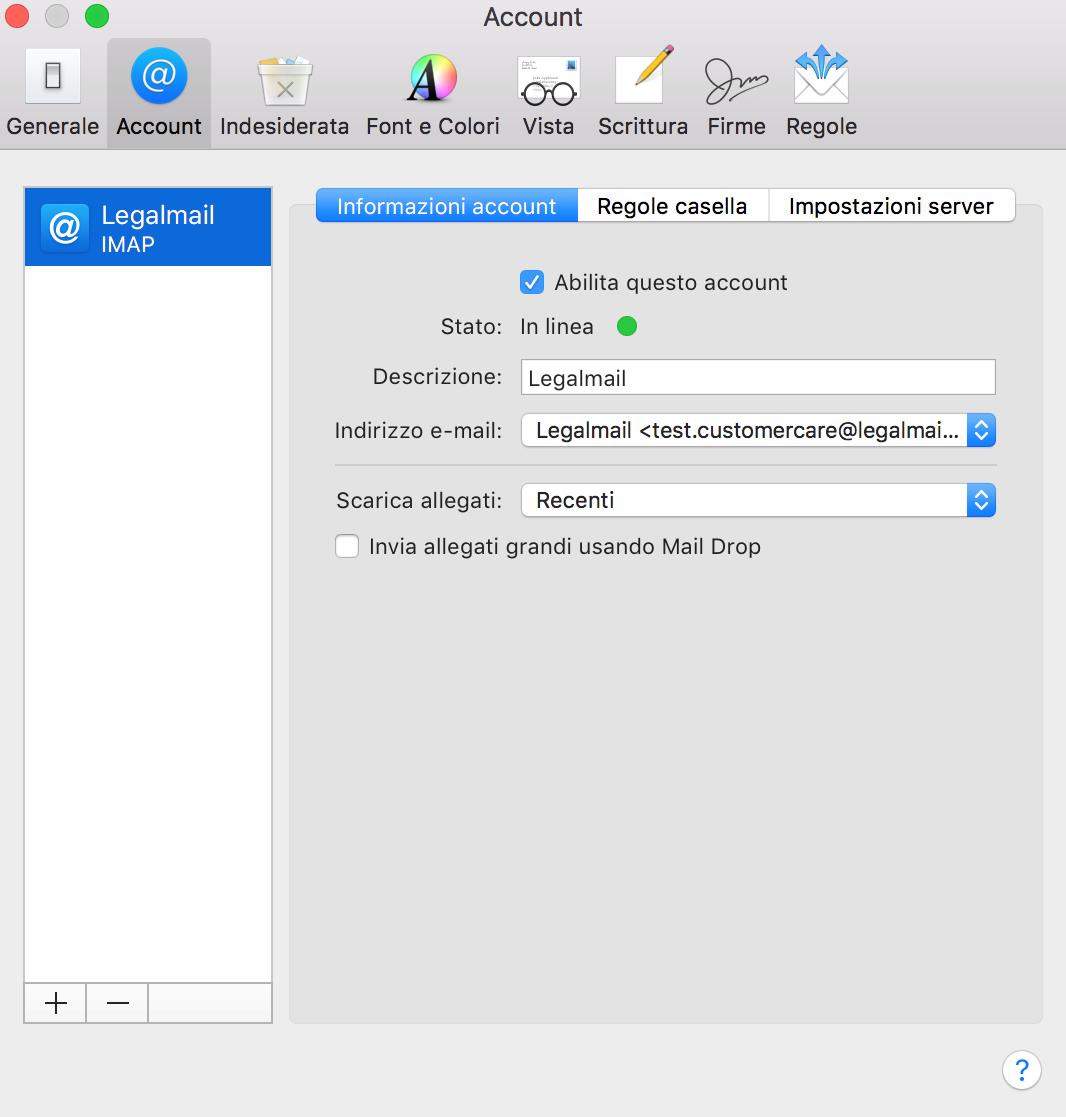Image resolution: width=1066 pixels, height=1117 pixels.
Task: Open Indesiderata junk mail settings
Action: click(x=284, y=94)
